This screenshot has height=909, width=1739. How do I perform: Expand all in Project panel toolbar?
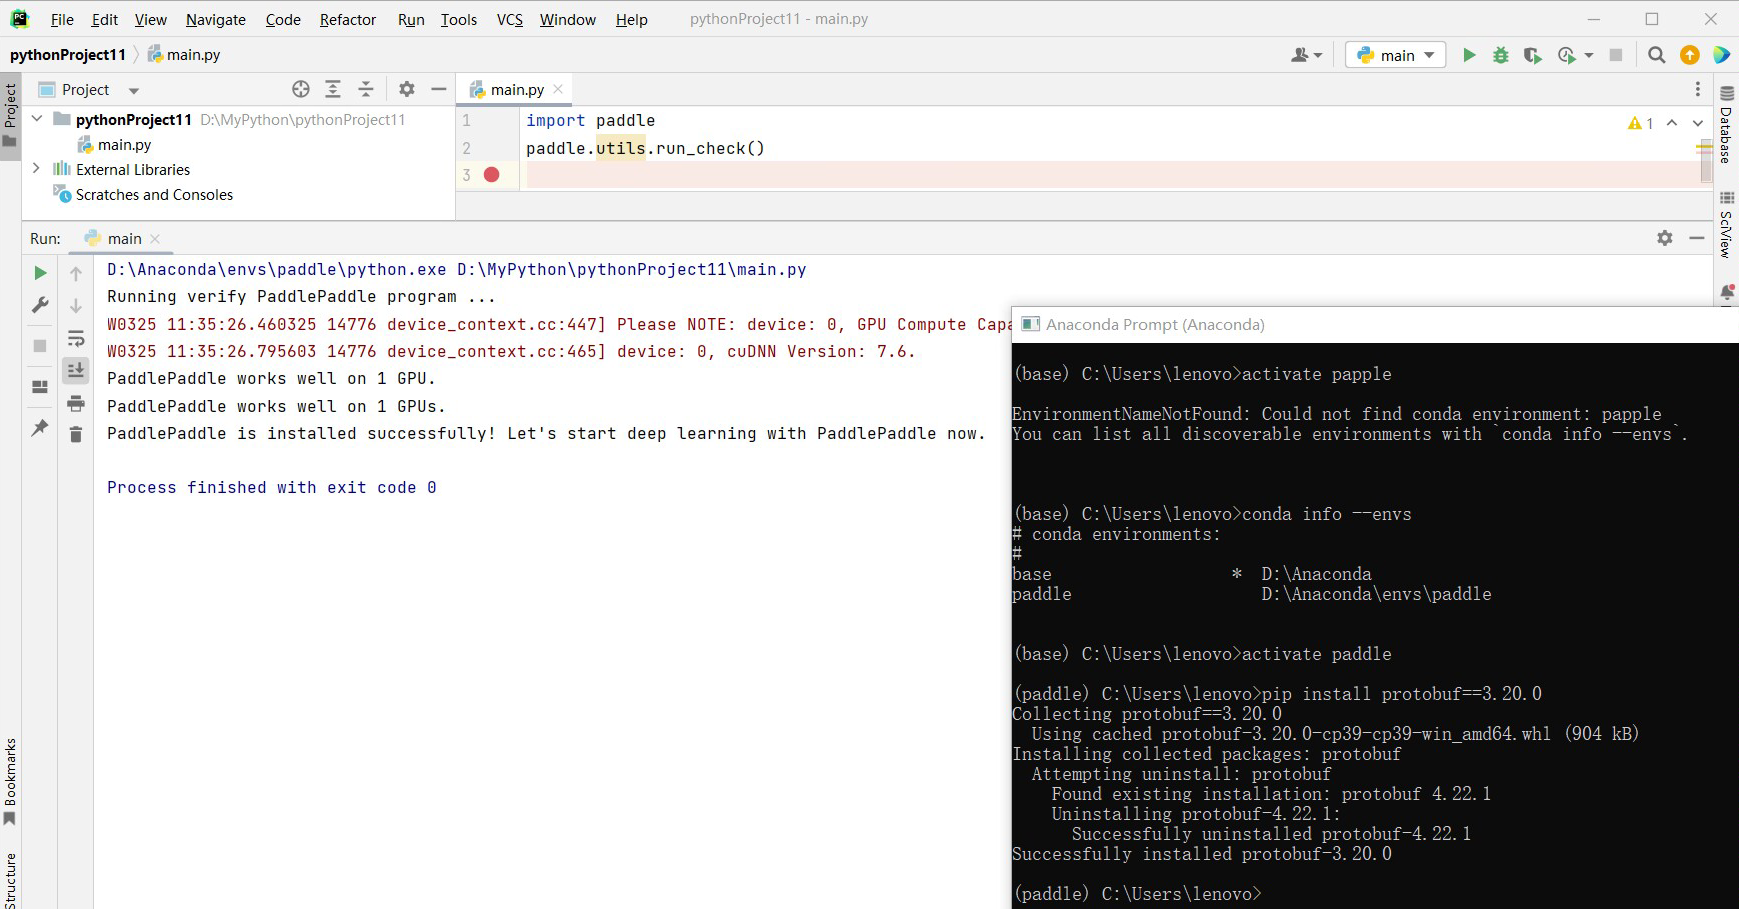[333, 89]
